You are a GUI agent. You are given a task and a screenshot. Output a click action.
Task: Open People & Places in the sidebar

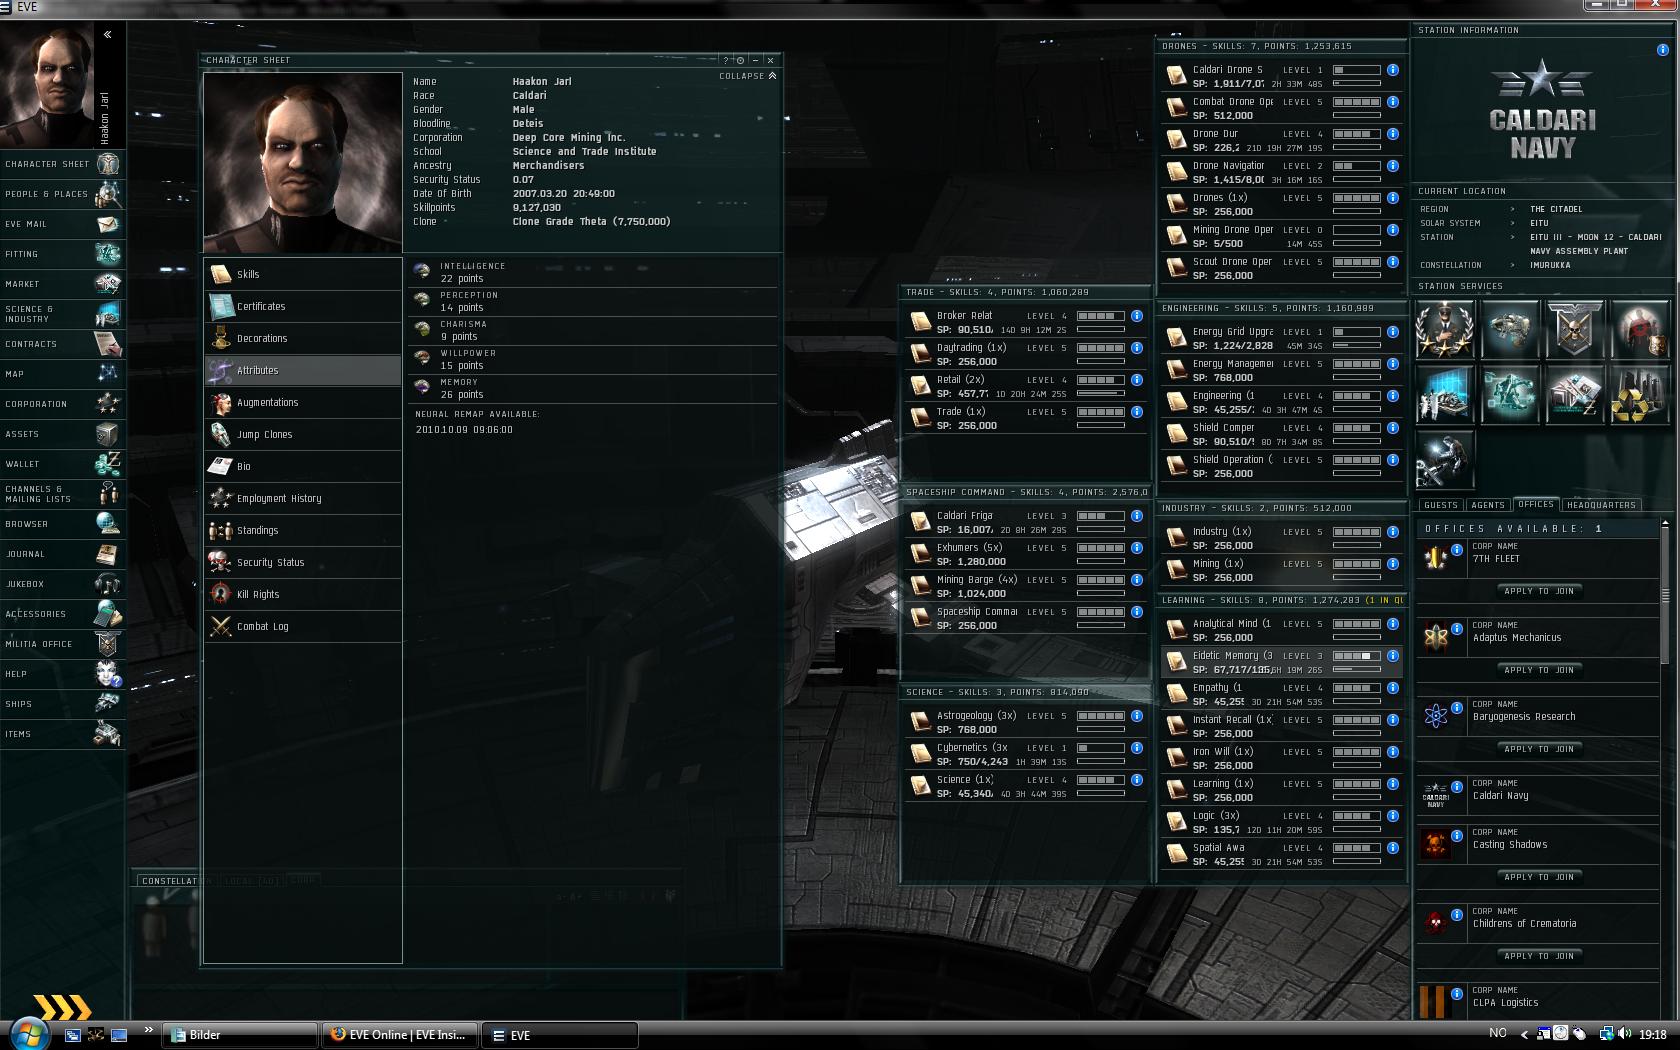click(62, 194)
